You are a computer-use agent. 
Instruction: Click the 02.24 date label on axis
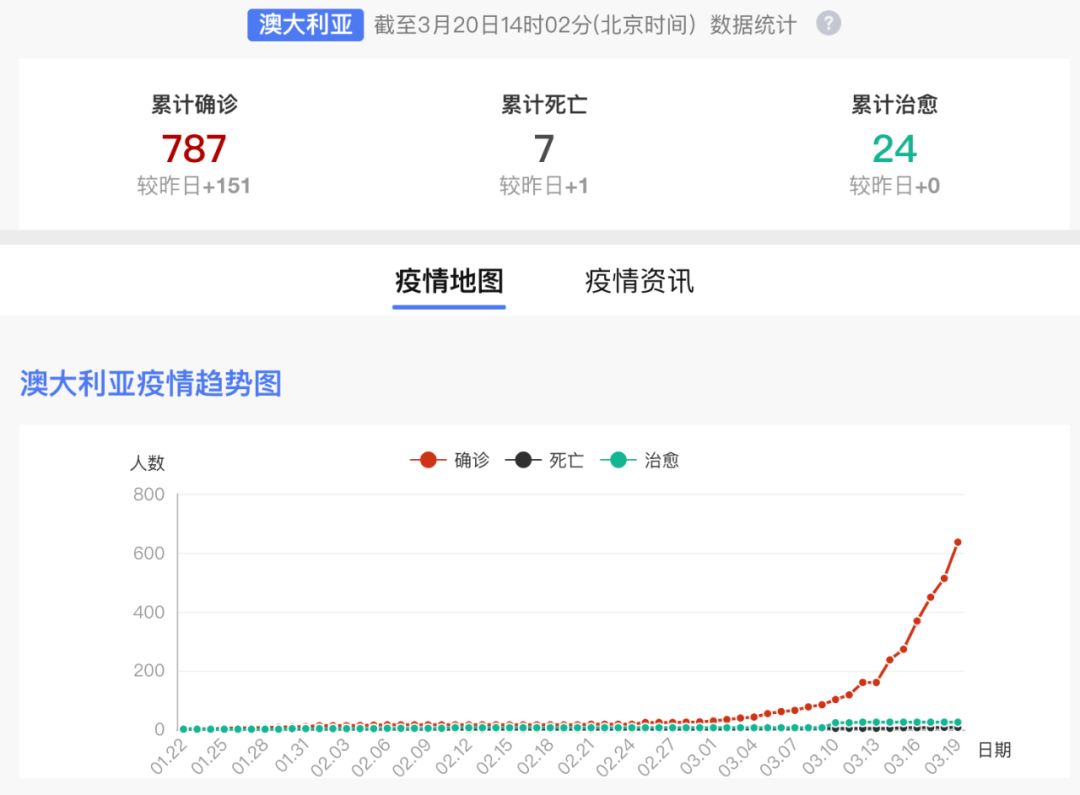point(616,757)
